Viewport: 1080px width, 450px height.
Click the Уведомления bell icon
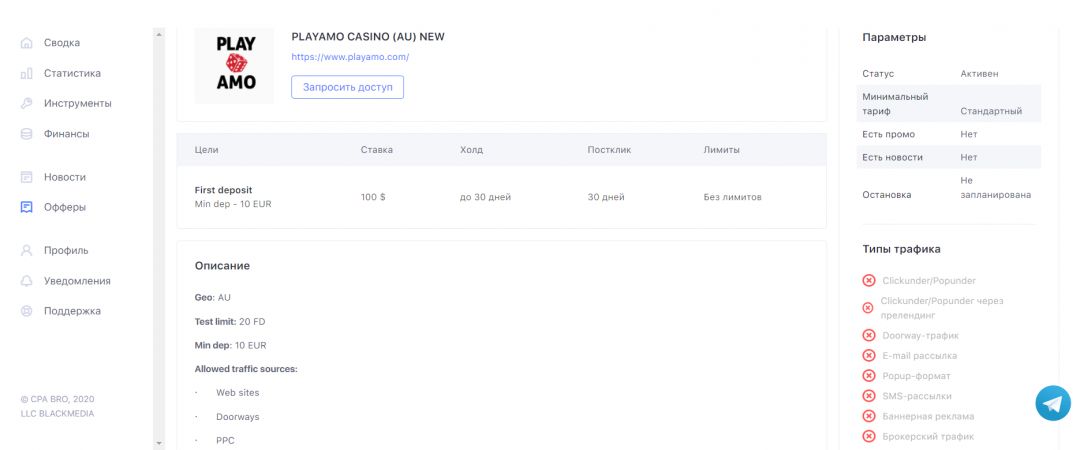(27, 281)
